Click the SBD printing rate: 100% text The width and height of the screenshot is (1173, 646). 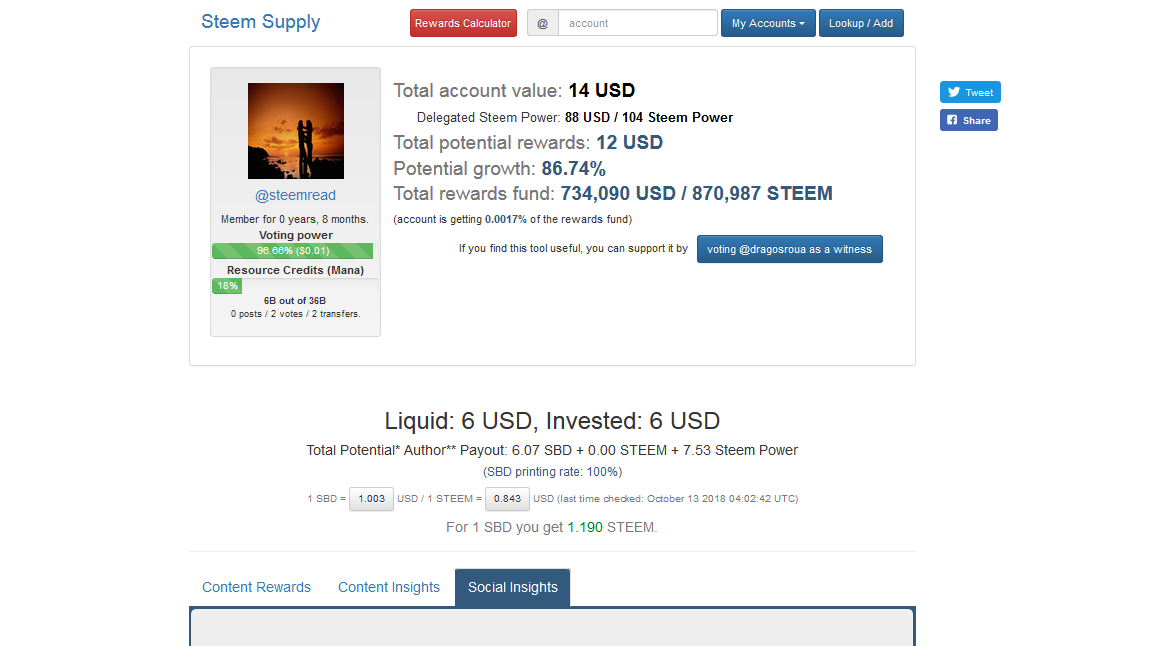pyautogui.click(x=552, y=472)
